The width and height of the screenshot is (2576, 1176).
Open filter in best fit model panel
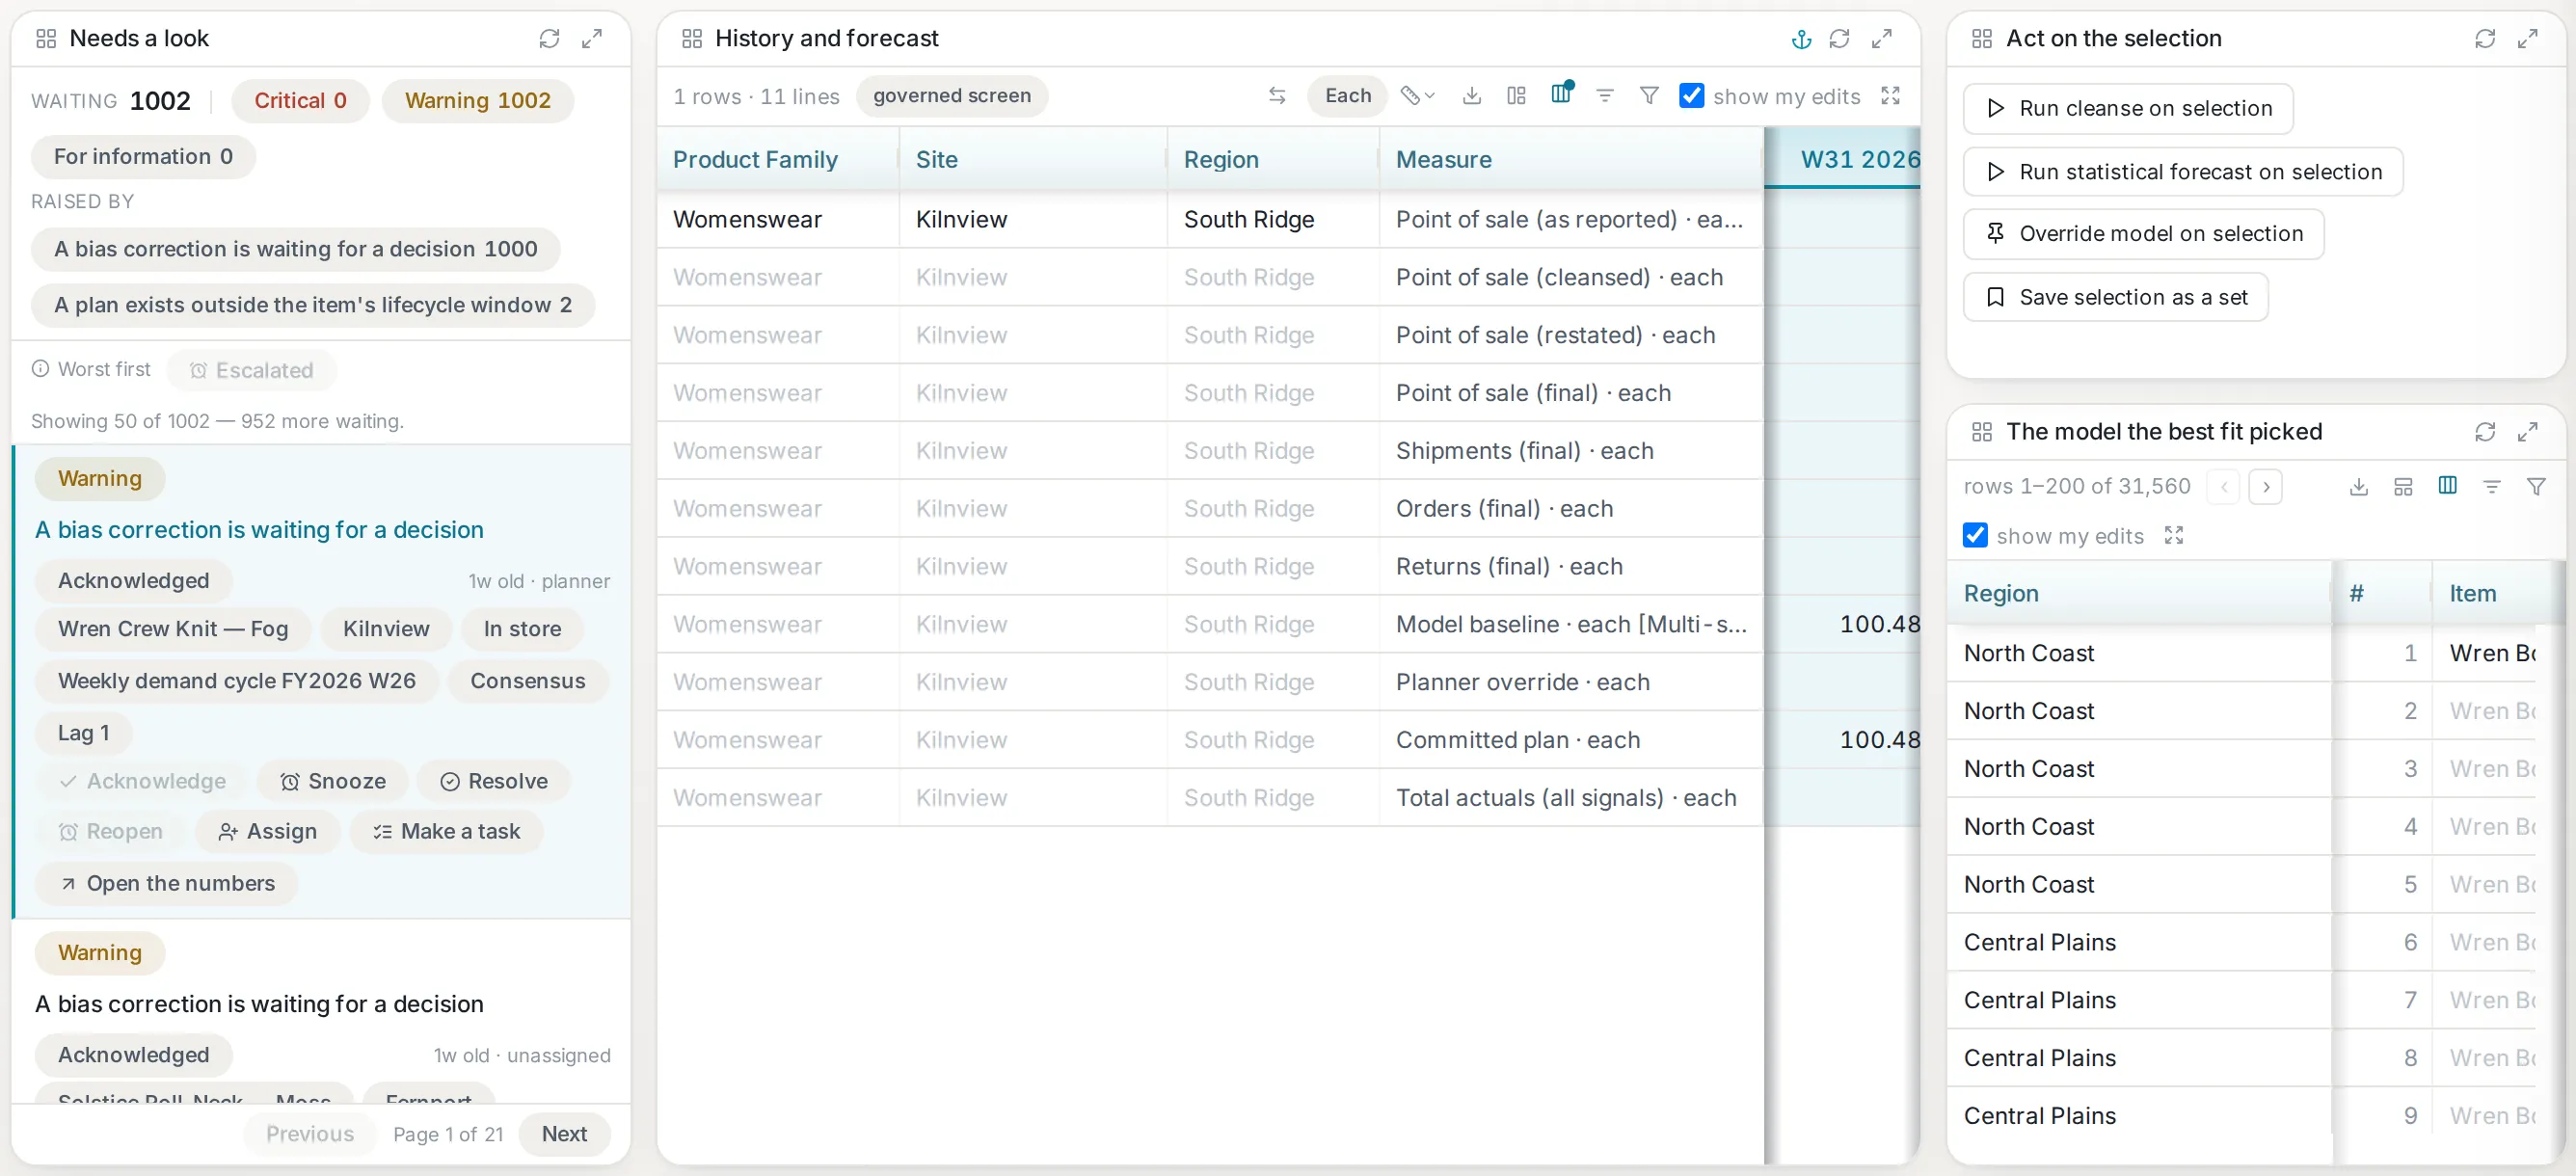click(x=2536, y=486)
